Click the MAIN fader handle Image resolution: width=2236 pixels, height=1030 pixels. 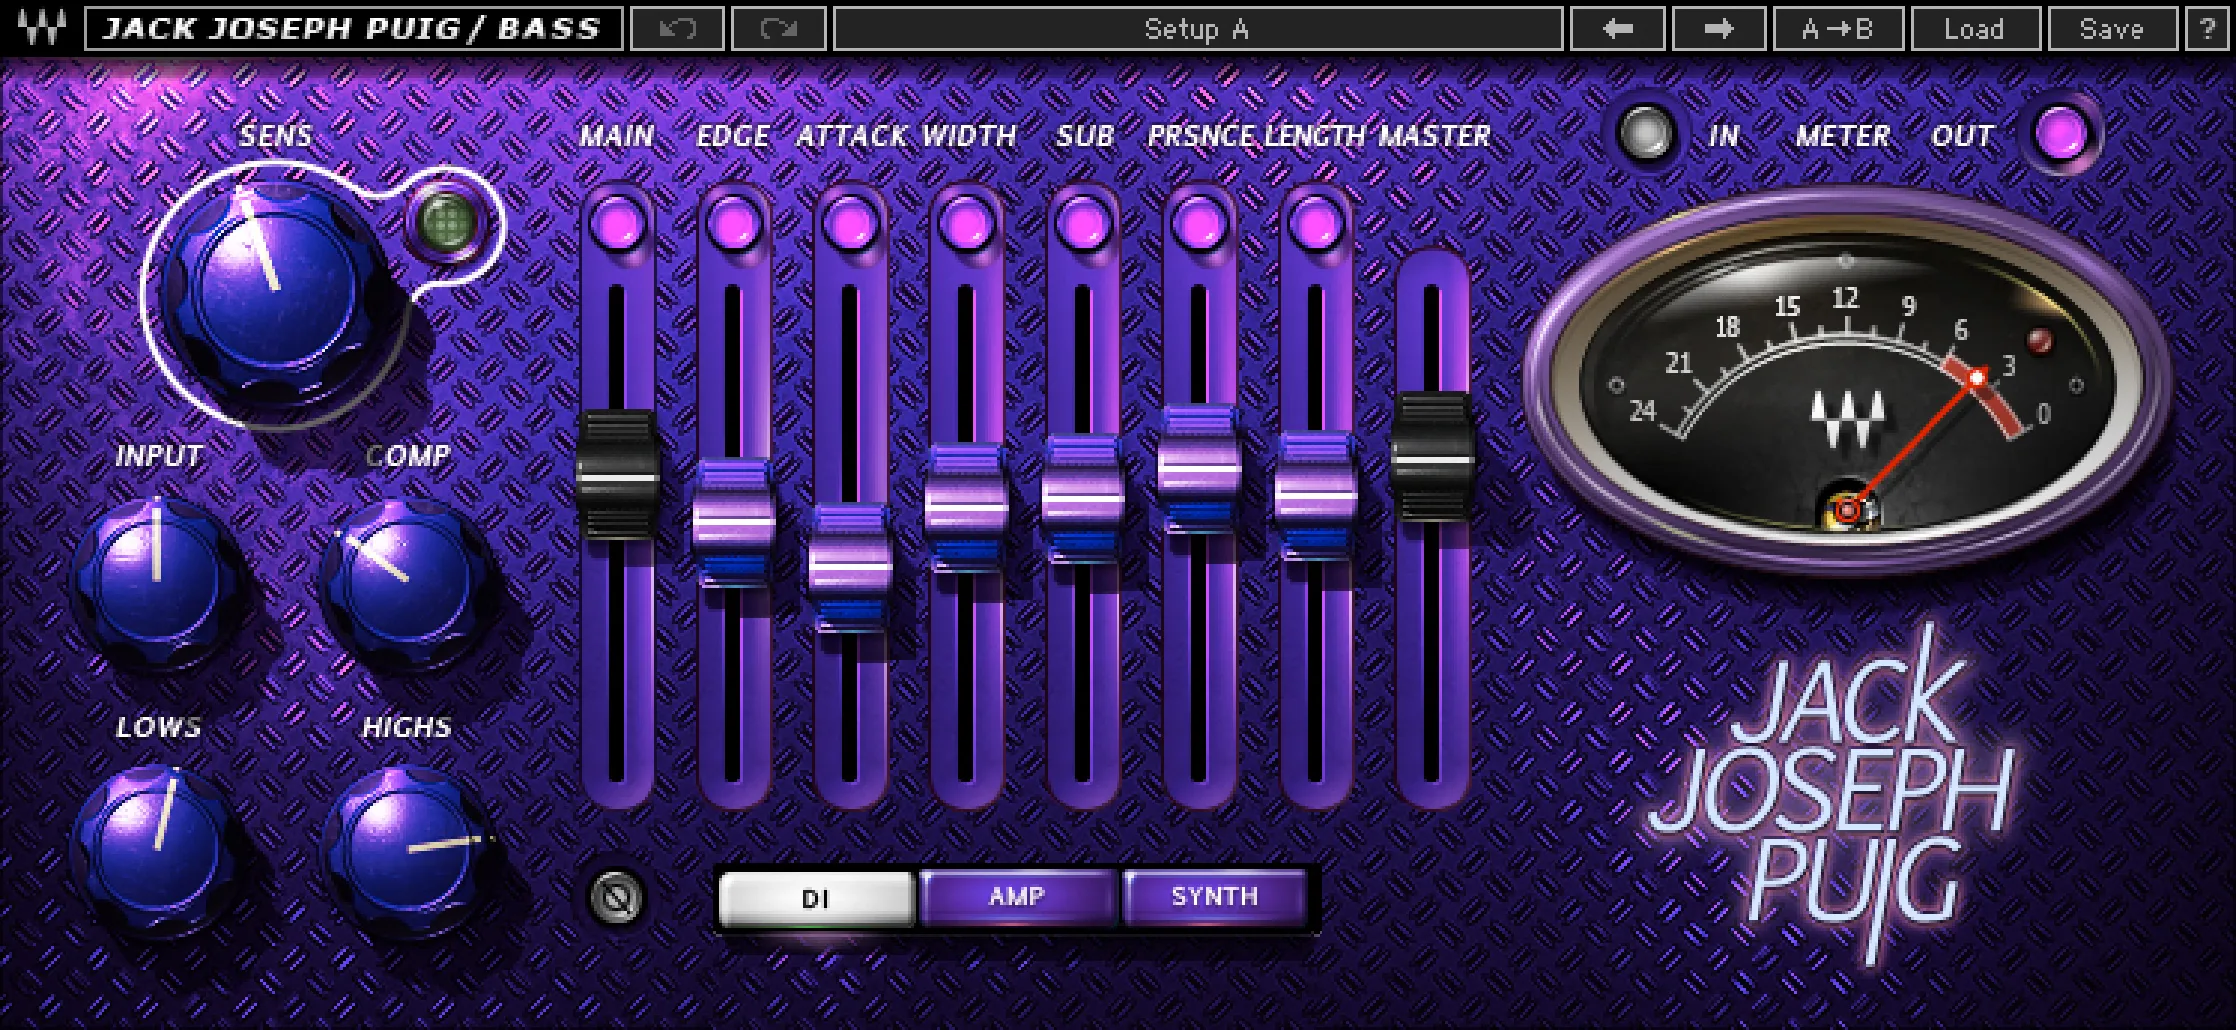point(617,475)
